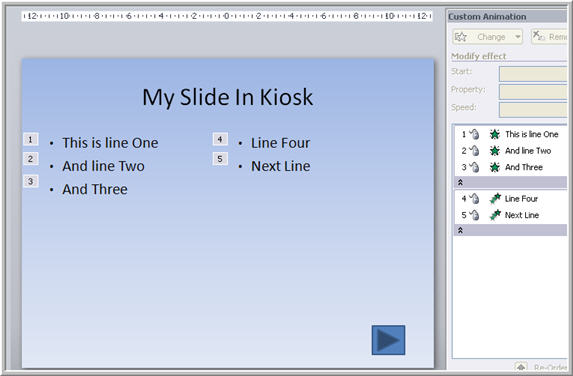Click the green star icon for And line Two
The height and width of the screenshot is (376, 573).
click(494, 151)
